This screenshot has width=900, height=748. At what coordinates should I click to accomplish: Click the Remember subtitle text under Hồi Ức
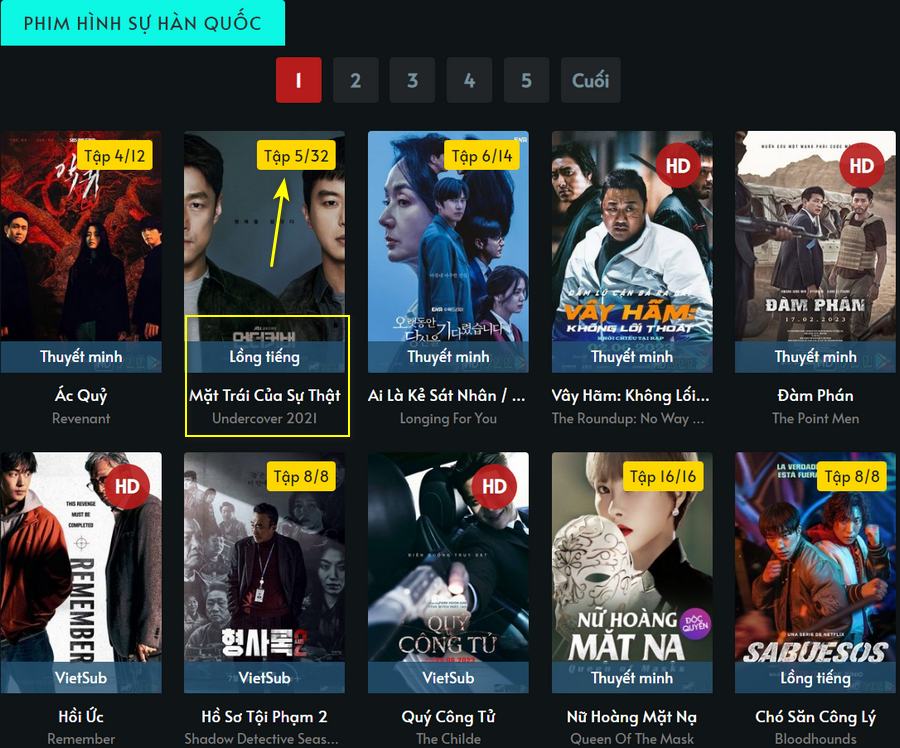[81, 739]
